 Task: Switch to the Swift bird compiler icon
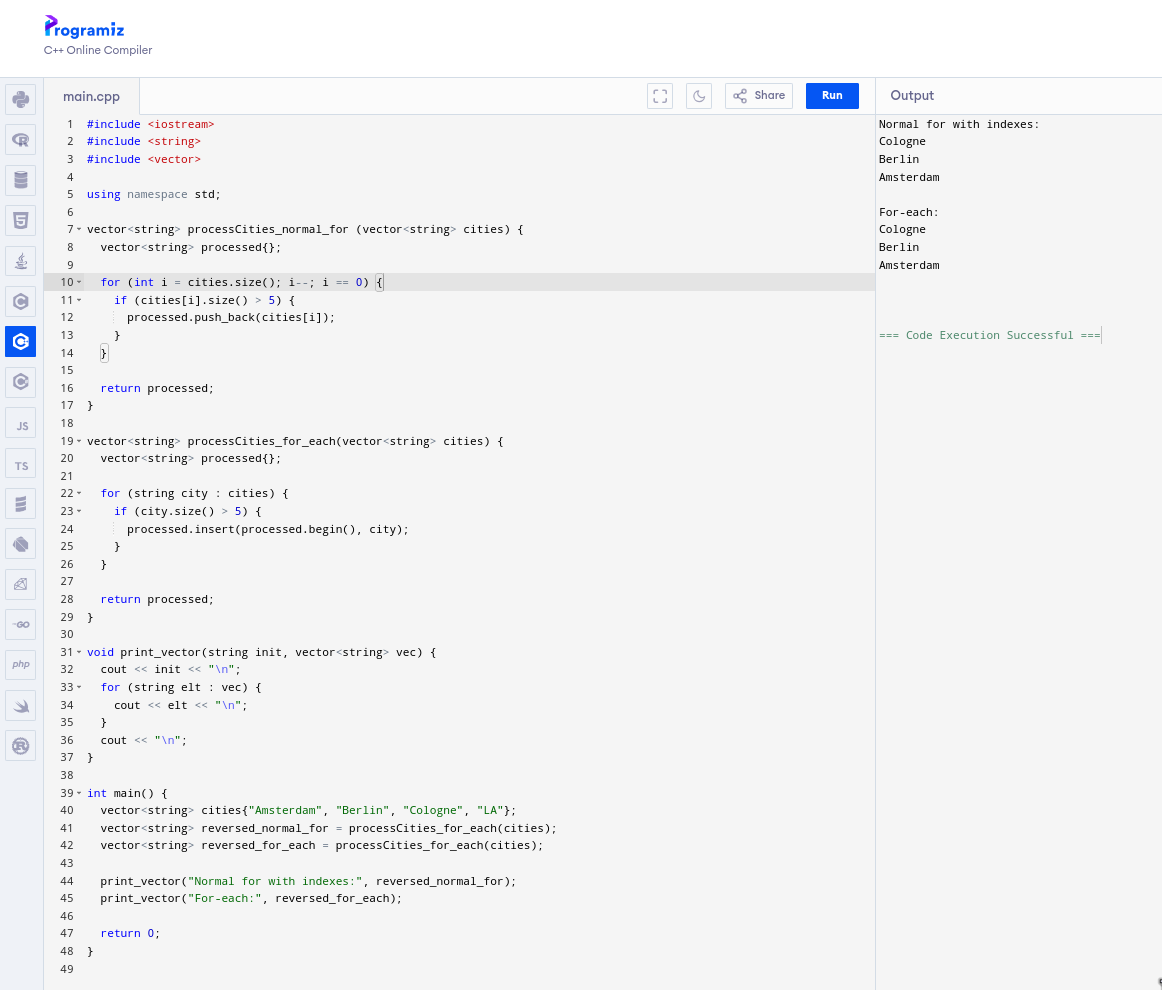click(21, 705)
